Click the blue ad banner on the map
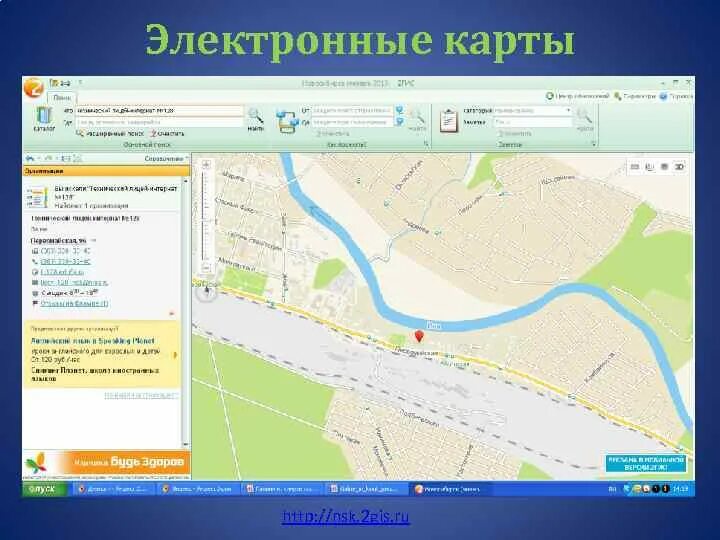The width and height of the screenshot is (720, 540). click(646, 463)
